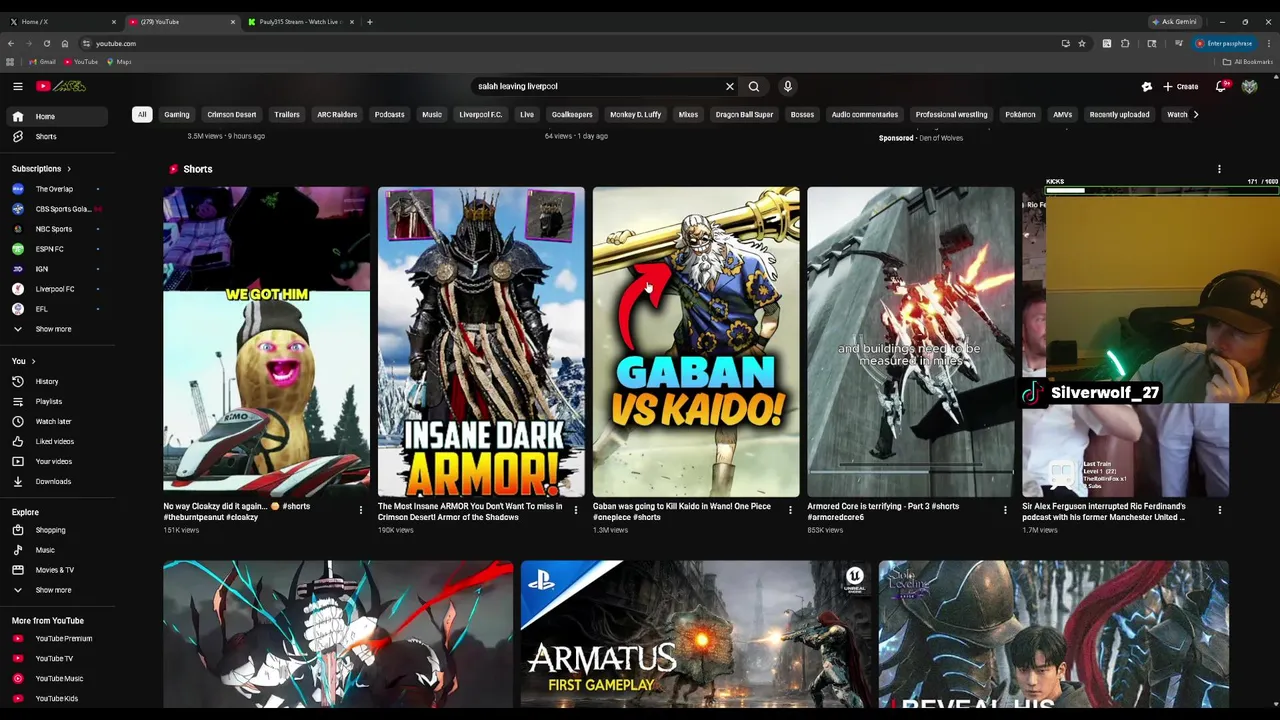Bookmark this page with star icon
This screenshot has width=1280, height=720.
[1081, 43]
